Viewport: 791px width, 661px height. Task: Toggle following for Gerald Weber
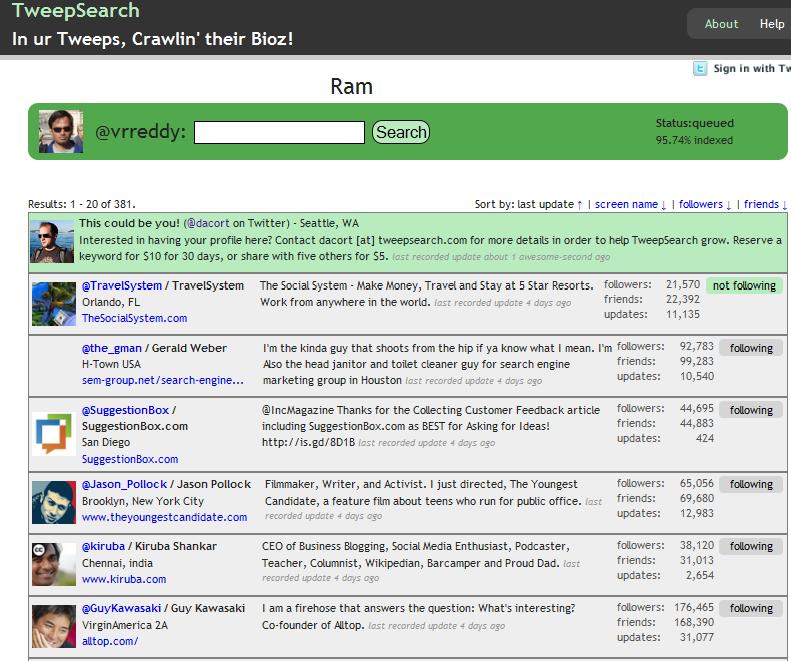pos(751,348)
